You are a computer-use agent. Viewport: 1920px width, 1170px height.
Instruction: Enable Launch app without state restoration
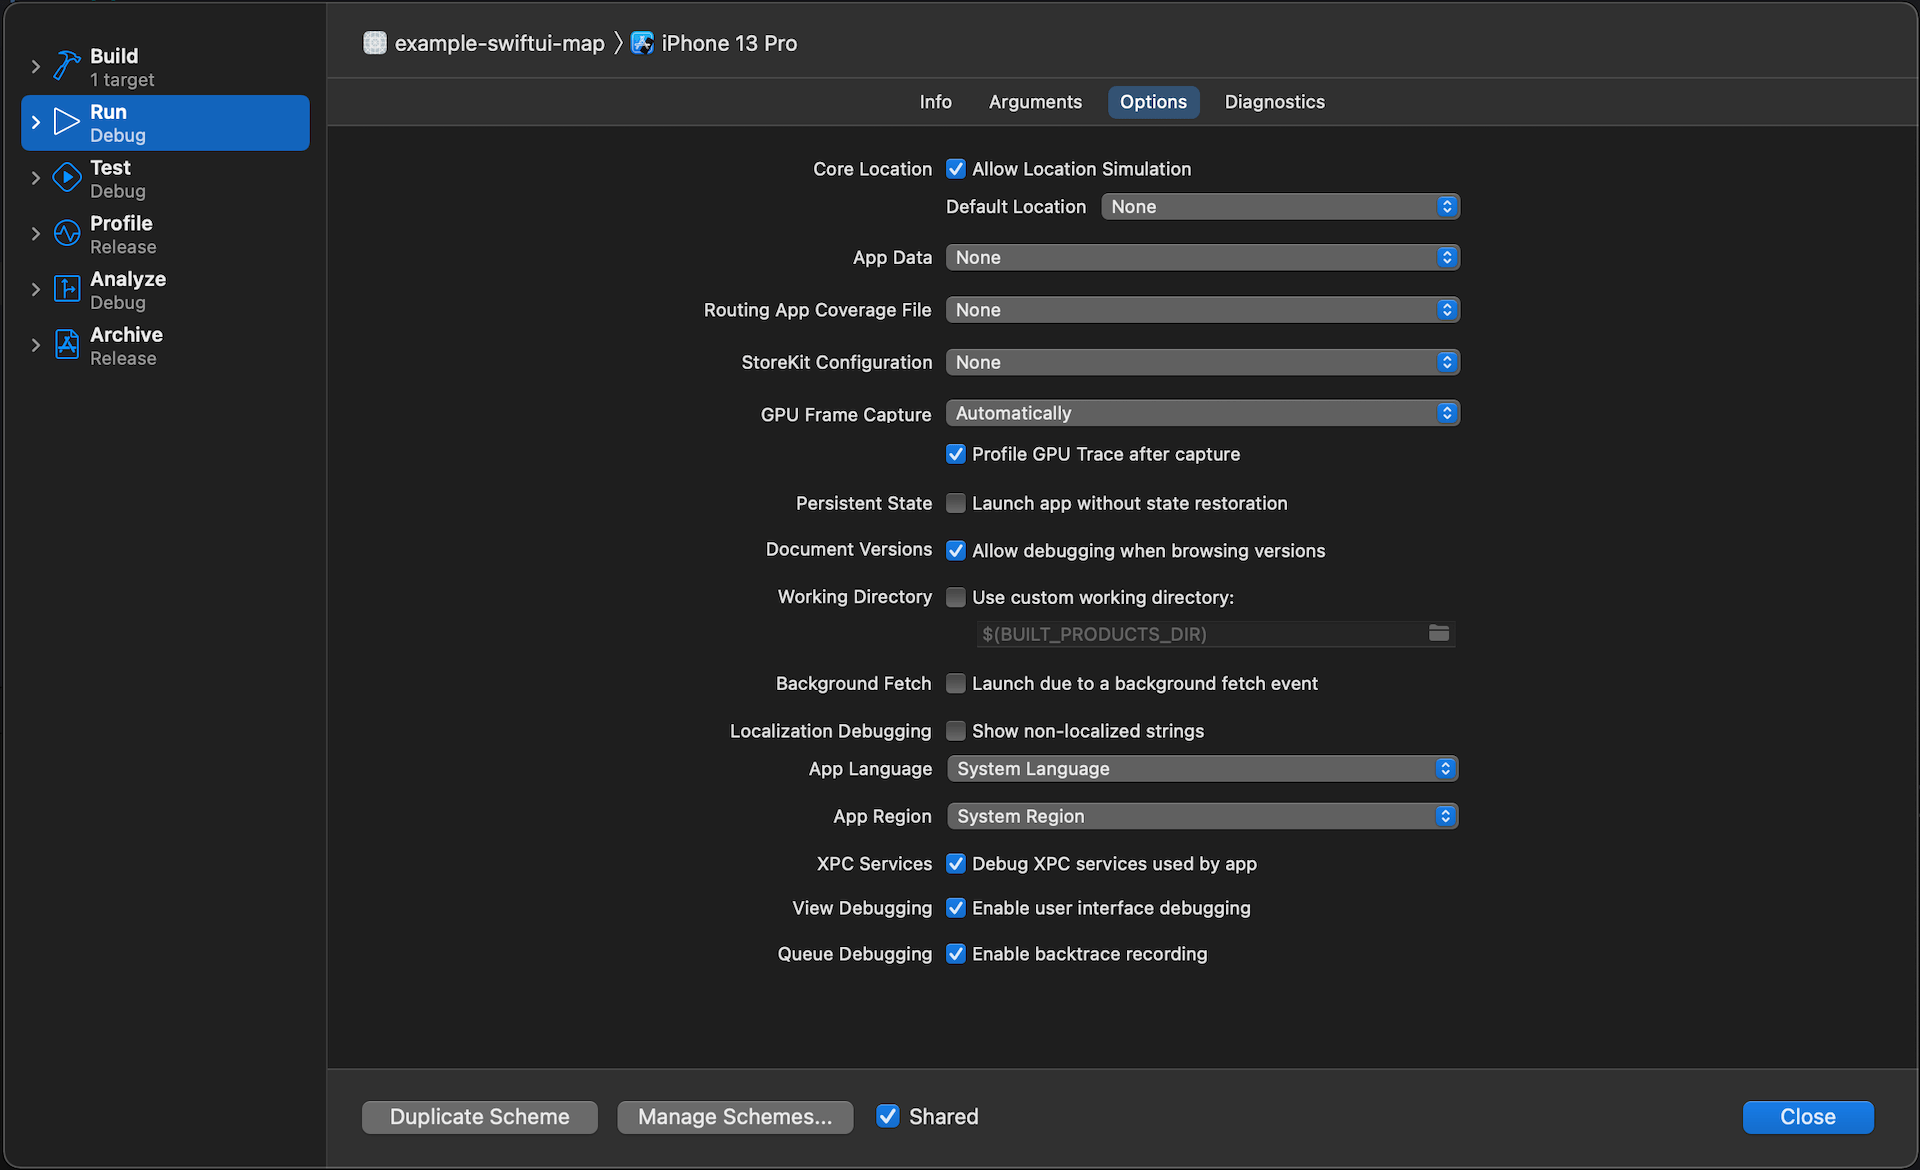tap(956, 503)
